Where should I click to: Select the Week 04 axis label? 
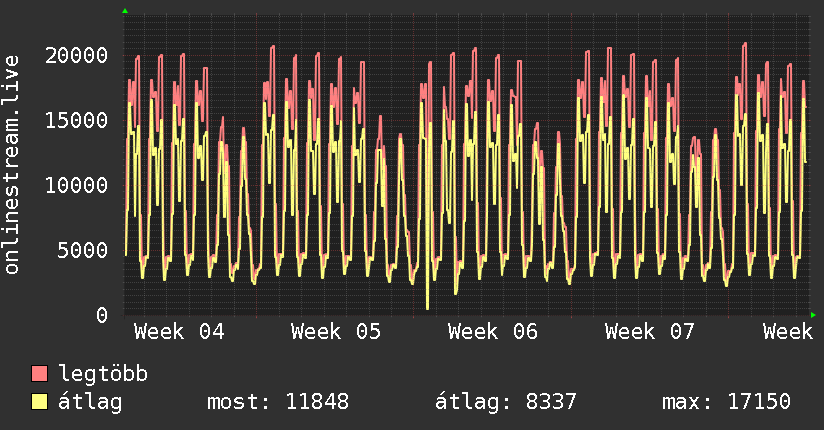click(179, 331)
